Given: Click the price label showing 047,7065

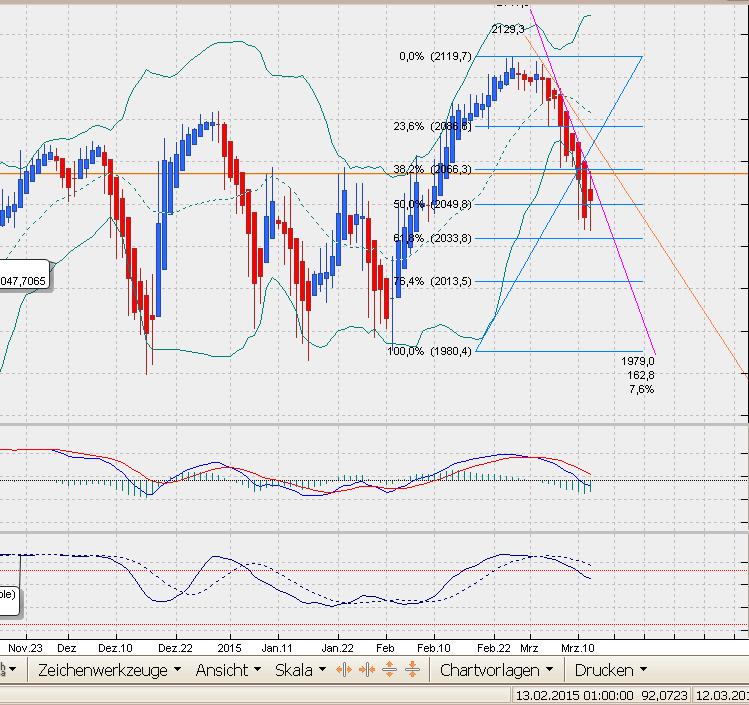Looking at the screenshot, I should click(x=26, y=282).
